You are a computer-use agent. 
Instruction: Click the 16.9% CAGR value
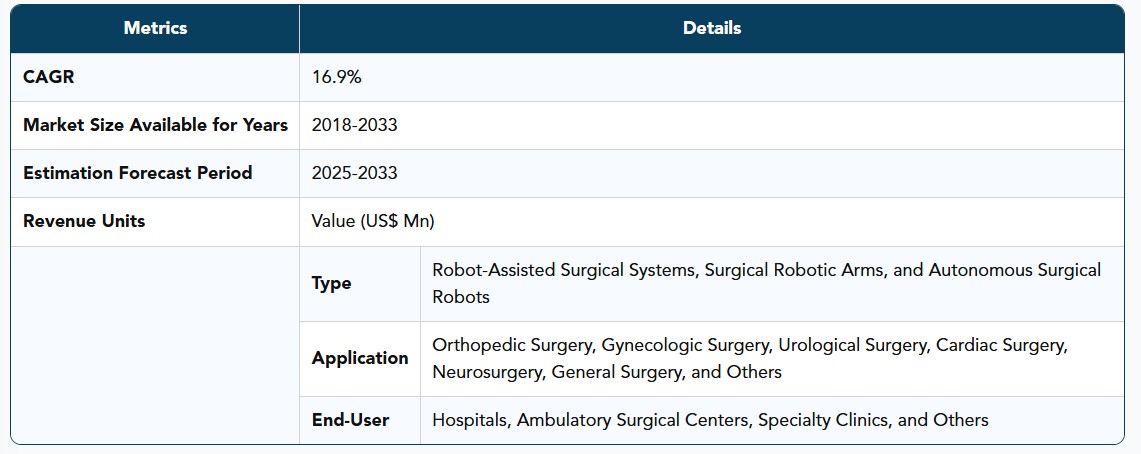pyautogui.click(x=336, y=77)
